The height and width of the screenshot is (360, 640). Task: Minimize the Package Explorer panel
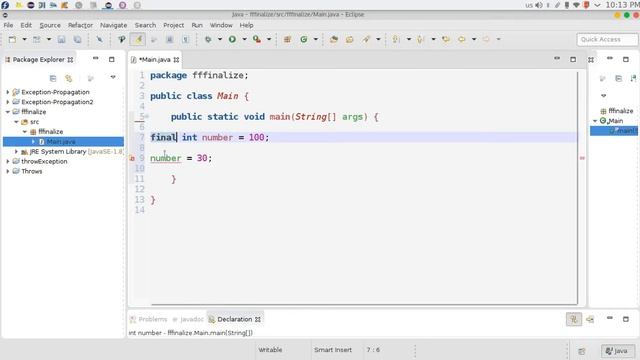(x=96, y=59)
